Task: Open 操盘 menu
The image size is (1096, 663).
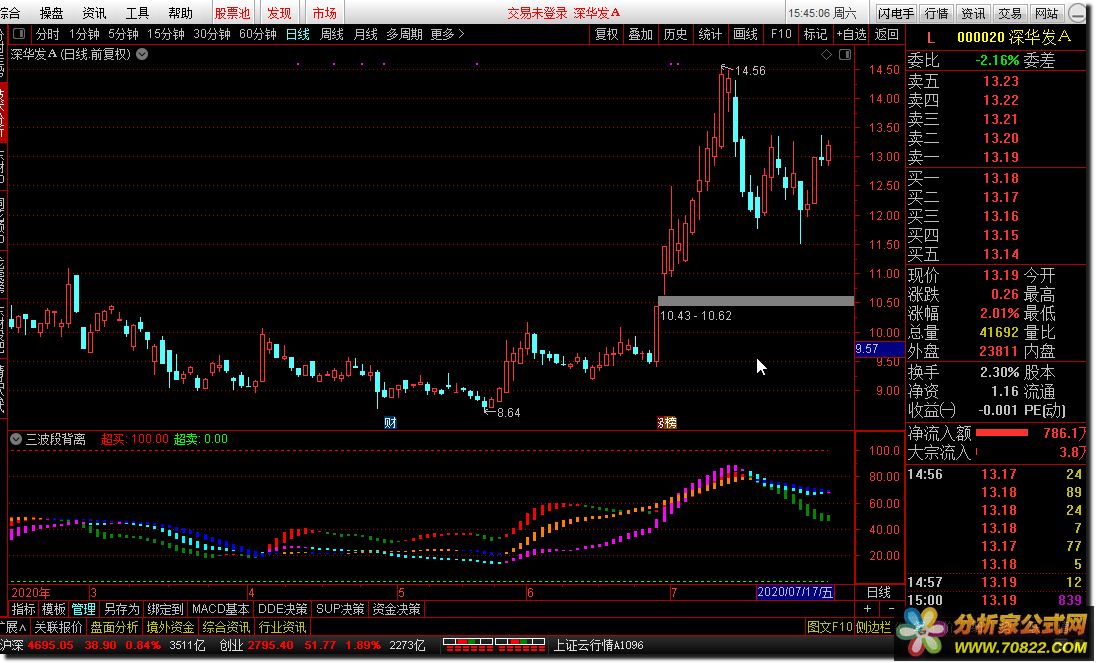Action: (x=52, y=13)
